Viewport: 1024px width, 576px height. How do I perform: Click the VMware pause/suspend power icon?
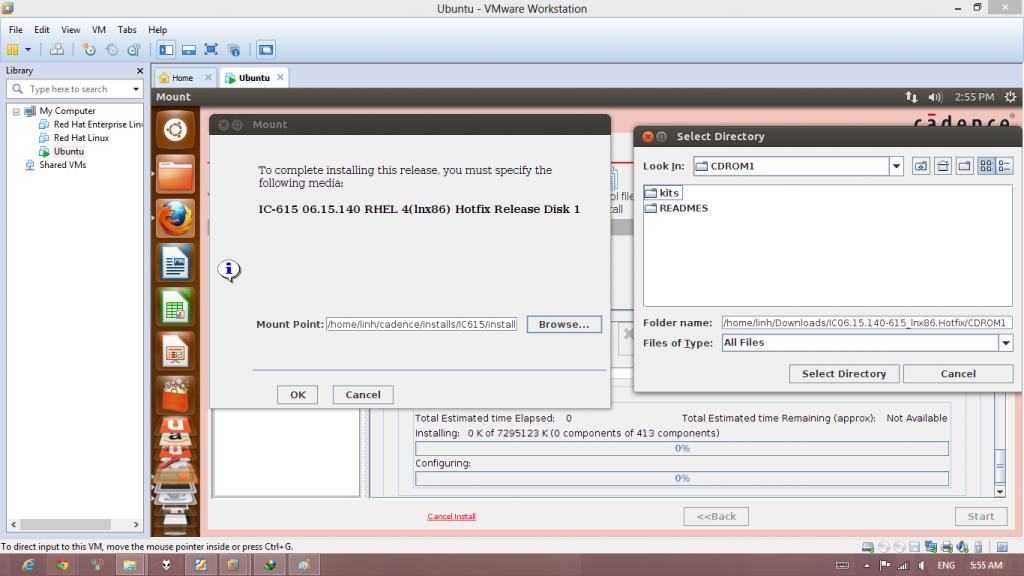[x=12, y=50]
